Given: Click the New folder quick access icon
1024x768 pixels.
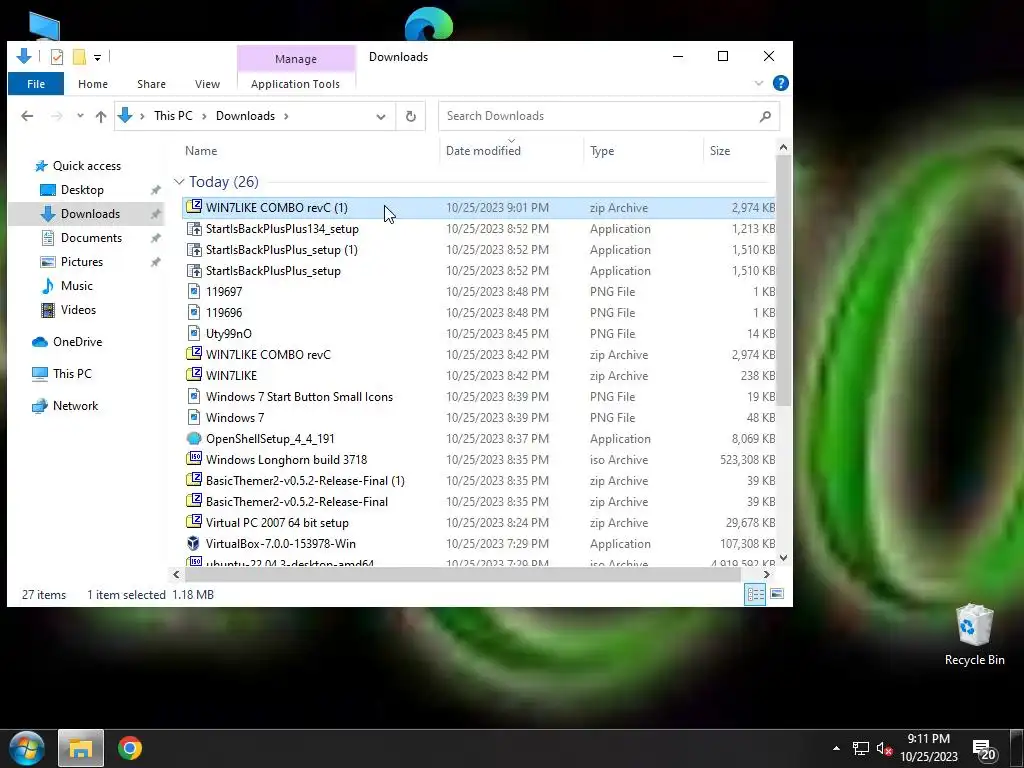Looking at the screenshot, I should point(79,57).
